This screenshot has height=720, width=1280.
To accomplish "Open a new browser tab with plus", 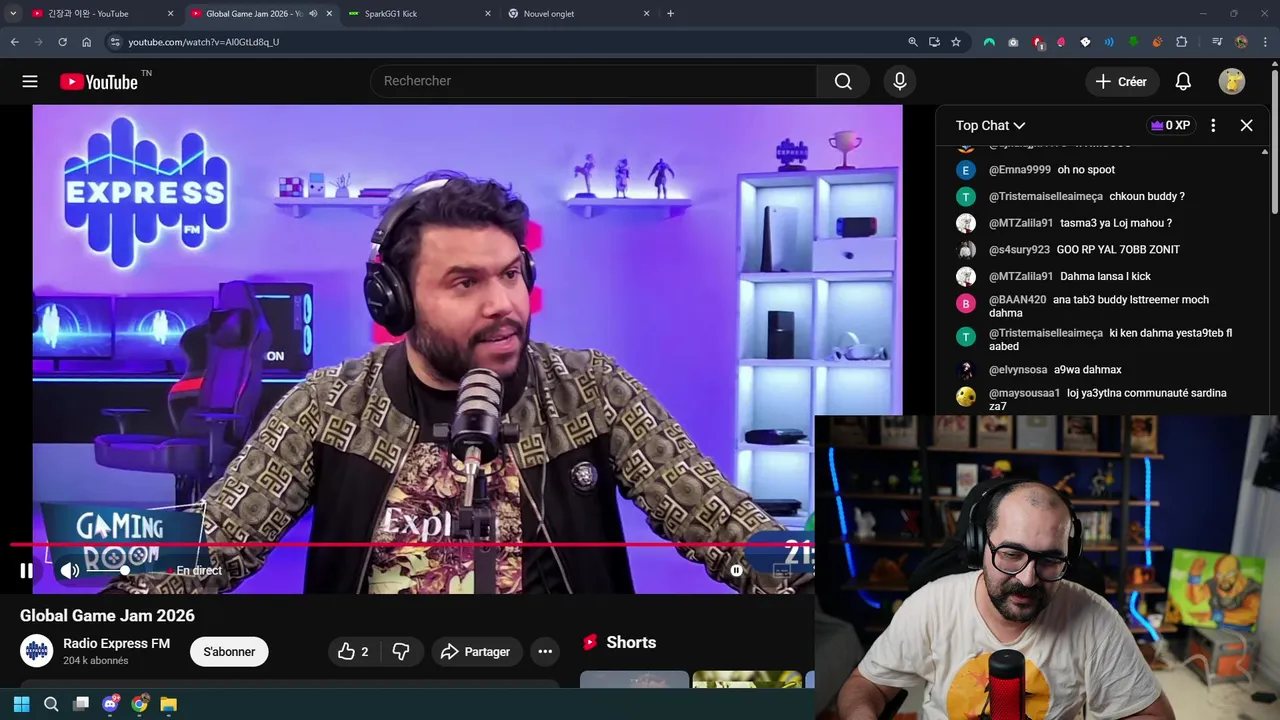I will pos(670,14).
